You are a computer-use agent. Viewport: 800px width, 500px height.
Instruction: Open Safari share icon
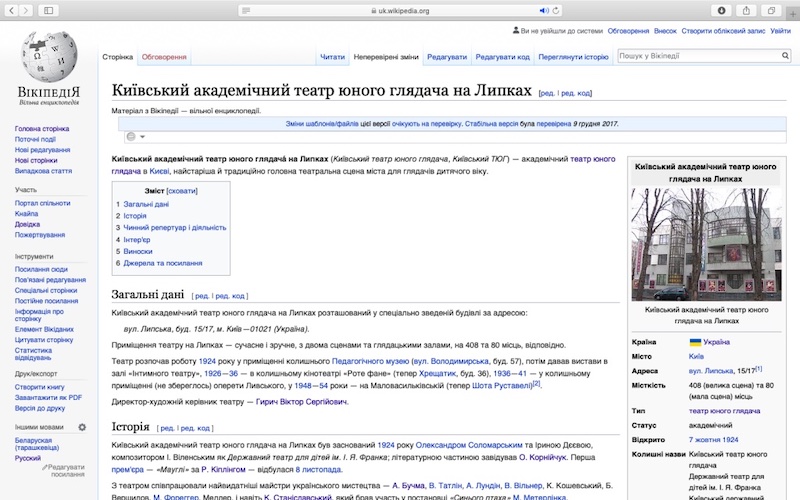(x=746, y=10)
